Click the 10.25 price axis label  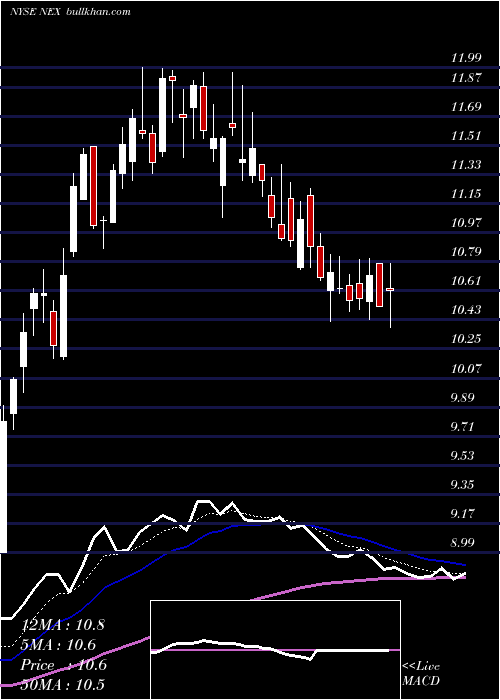click(466, 339)
